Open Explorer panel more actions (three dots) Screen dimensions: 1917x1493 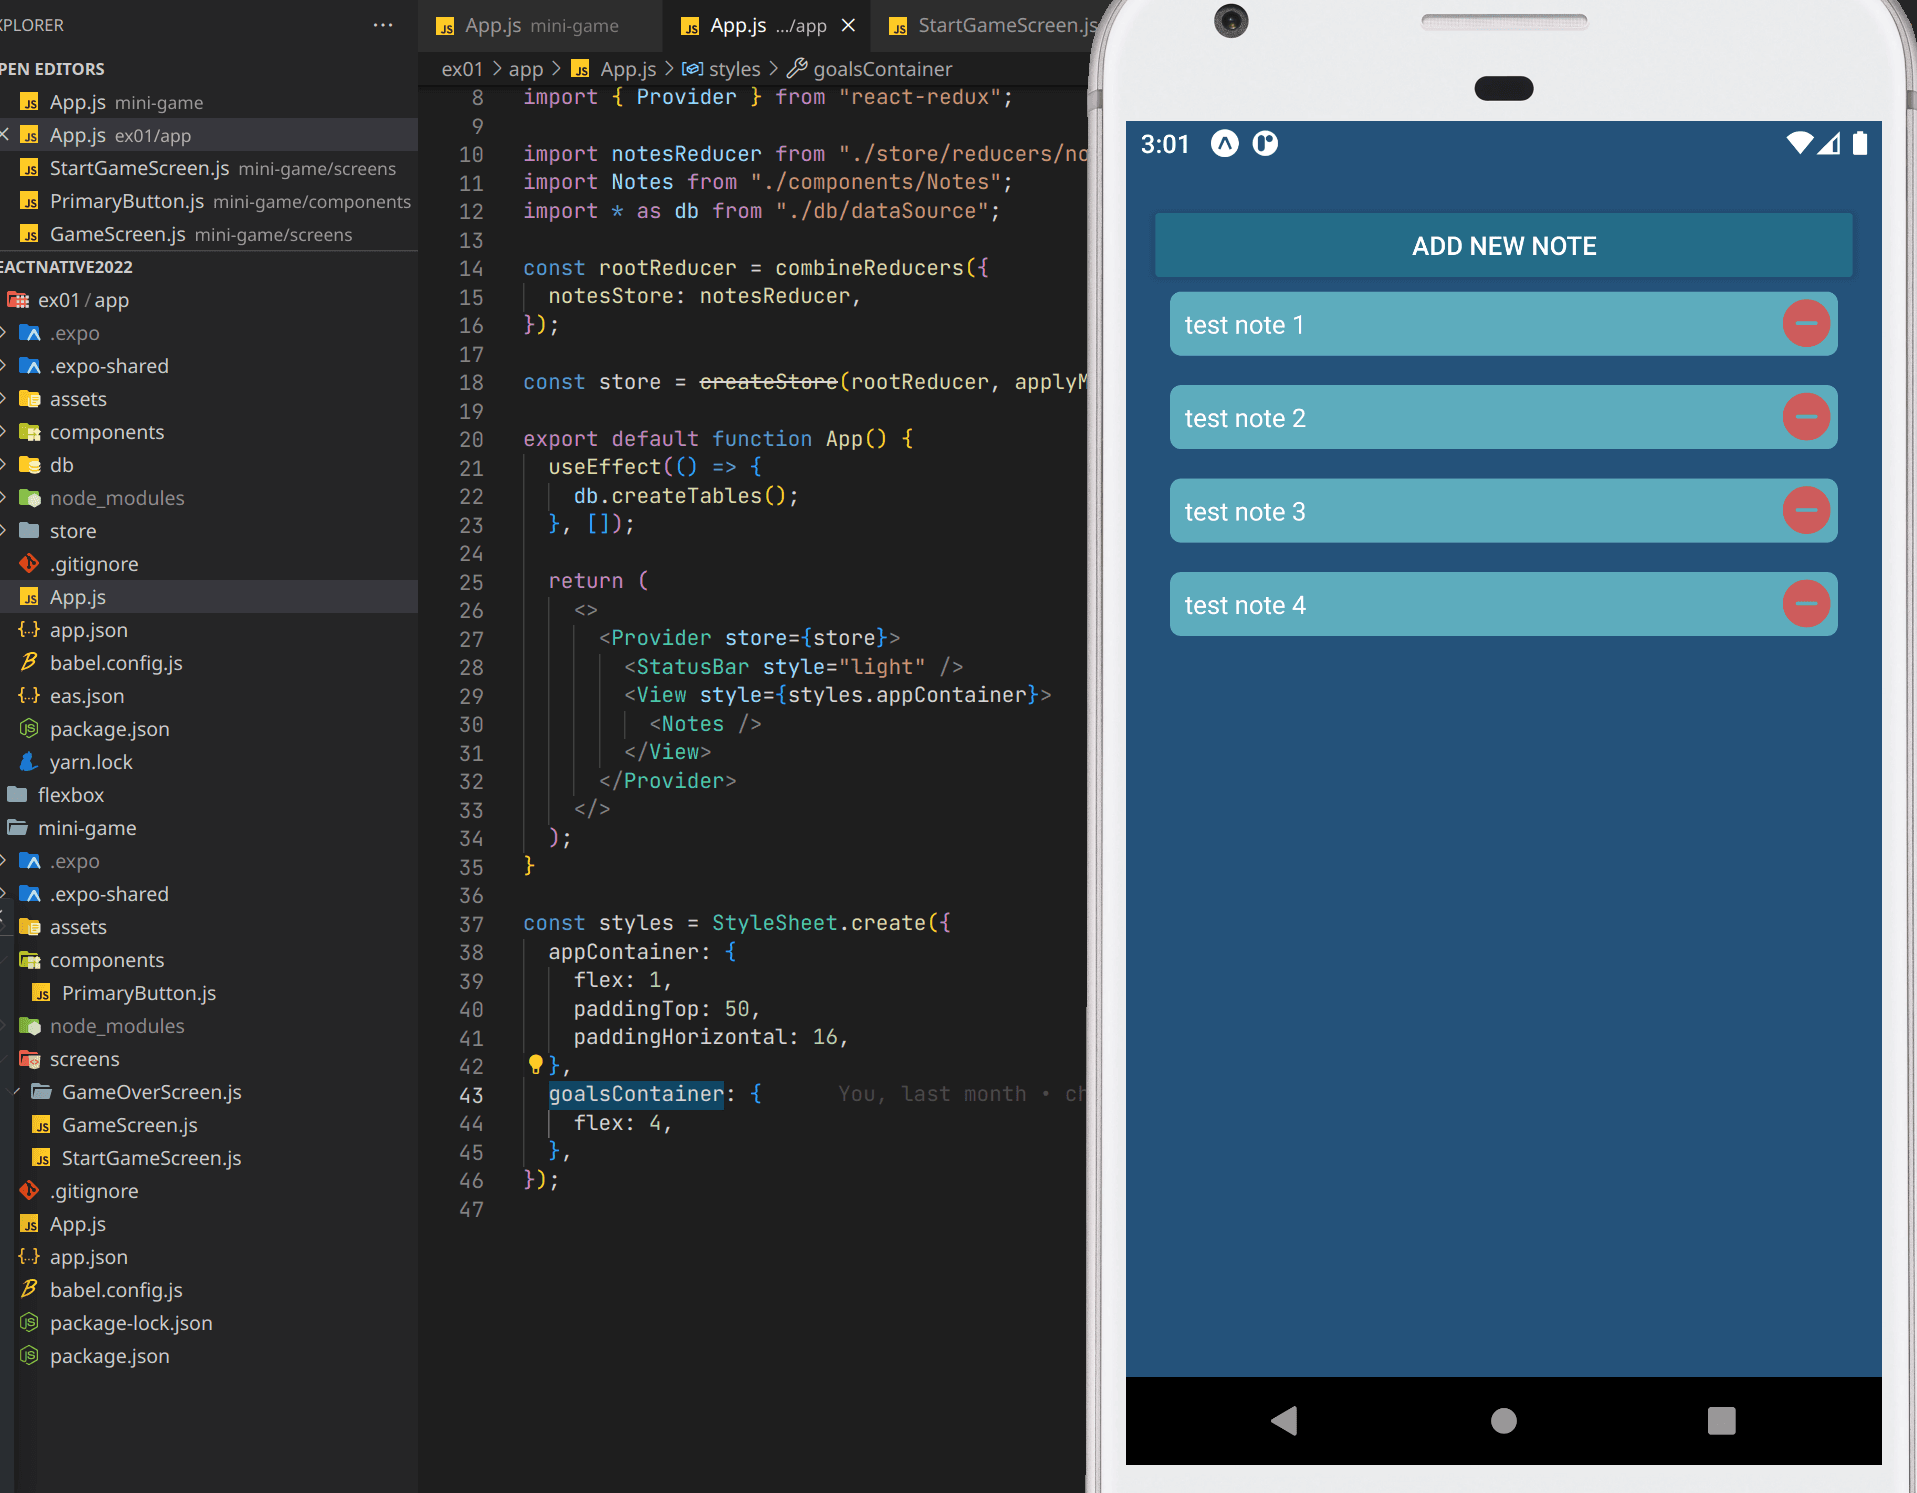[383, 25]
